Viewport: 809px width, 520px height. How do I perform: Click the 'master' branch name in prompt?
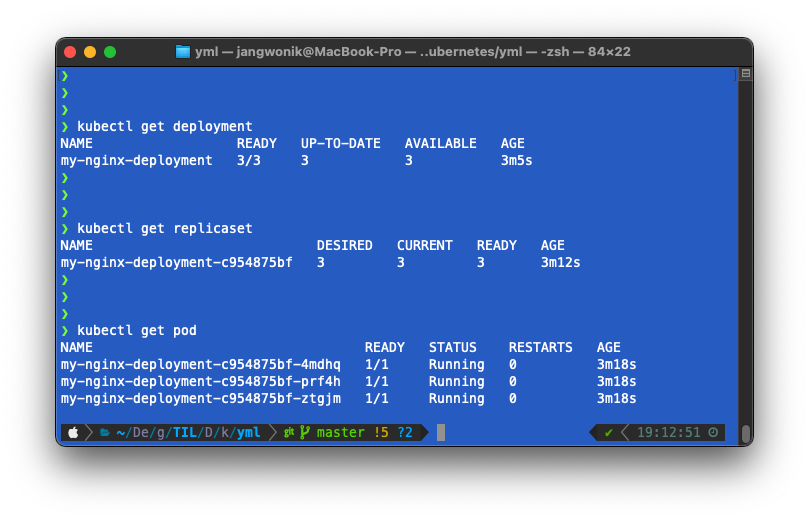[x=341, y=432]
